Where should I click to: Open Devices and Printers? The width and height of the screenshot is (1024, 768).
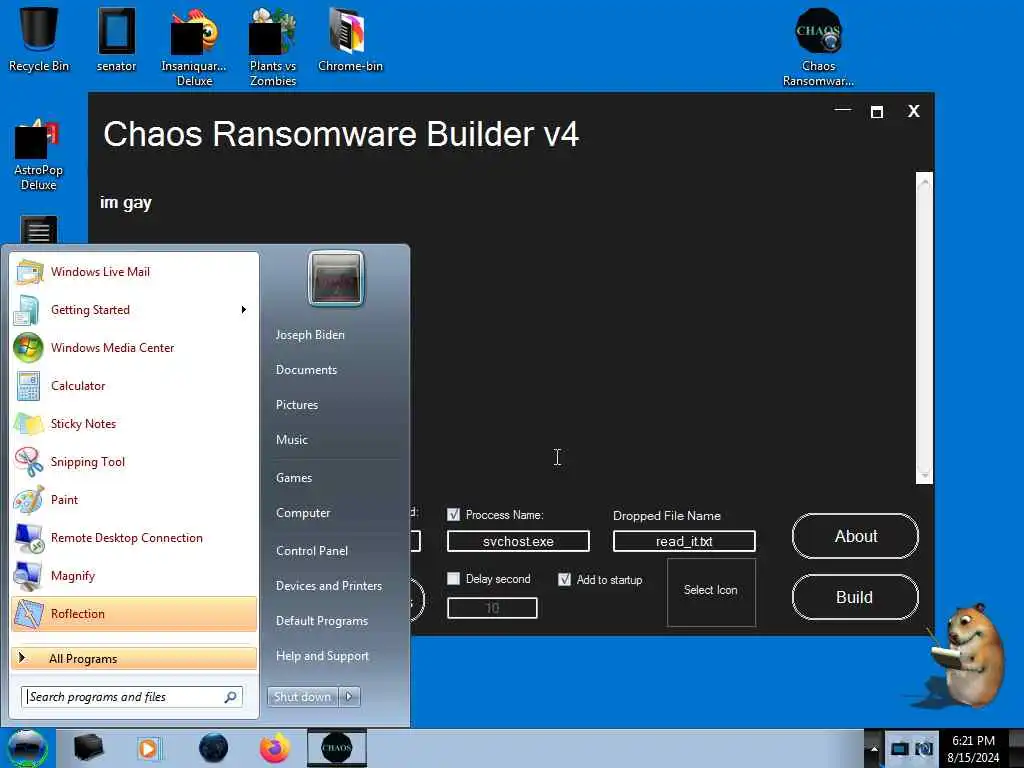coord(328,586)
